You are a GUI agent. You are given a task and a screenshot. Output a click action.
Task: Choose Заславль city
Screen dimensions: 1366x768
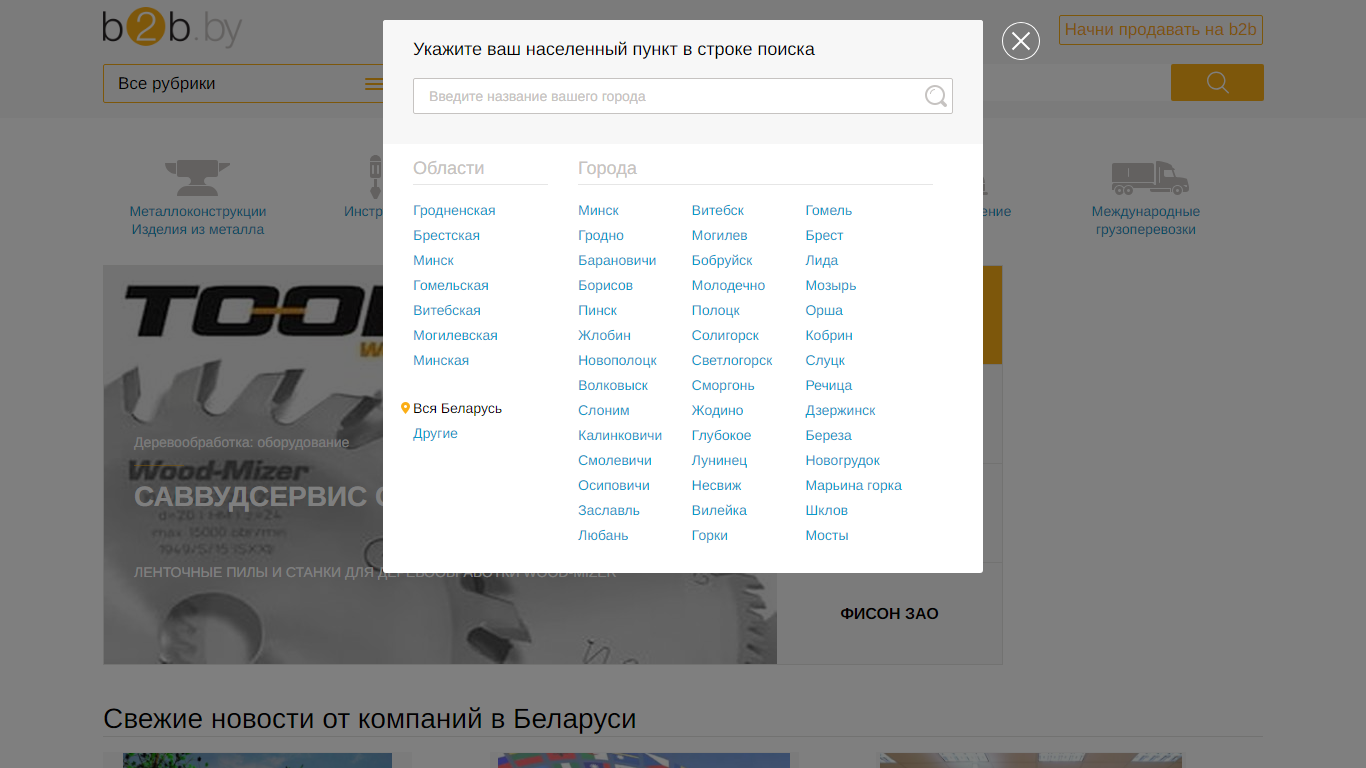coord(609,510)
